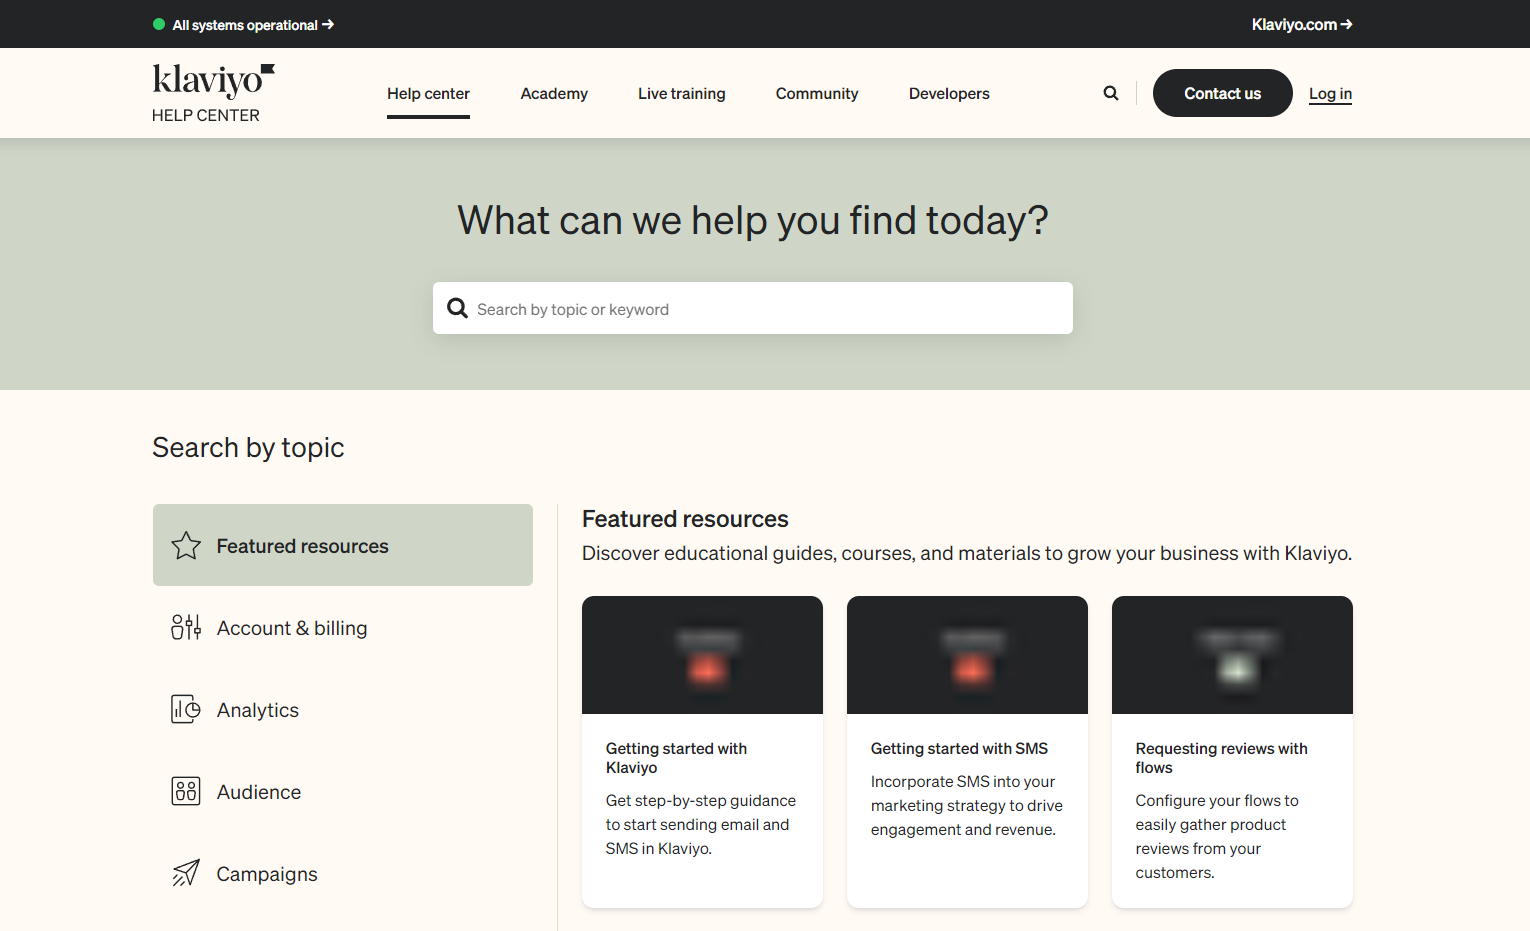This screenshot has width=1530, height=931.
Task: Click the 'Discover educational guides' description text
Action: tap(967, 553)
